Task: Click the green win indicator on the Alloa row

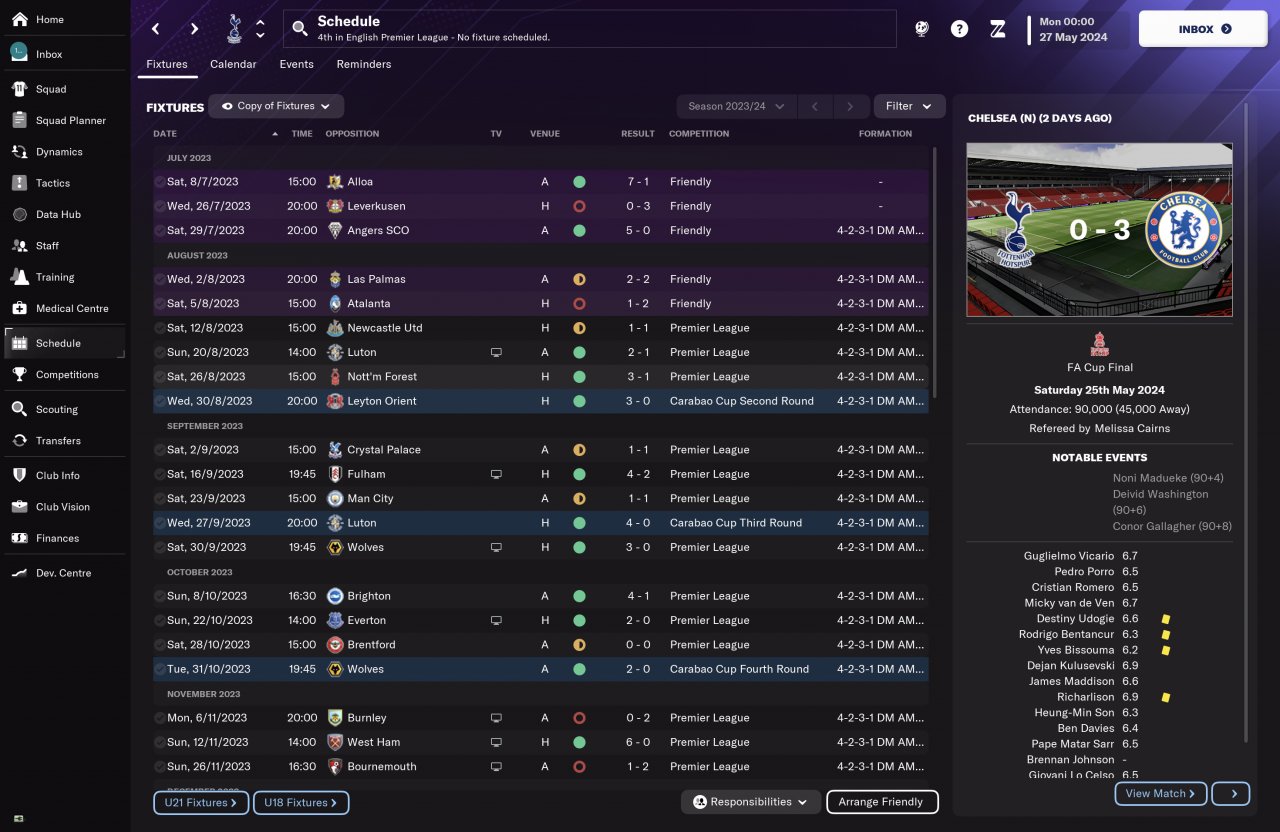Action: 579,182
